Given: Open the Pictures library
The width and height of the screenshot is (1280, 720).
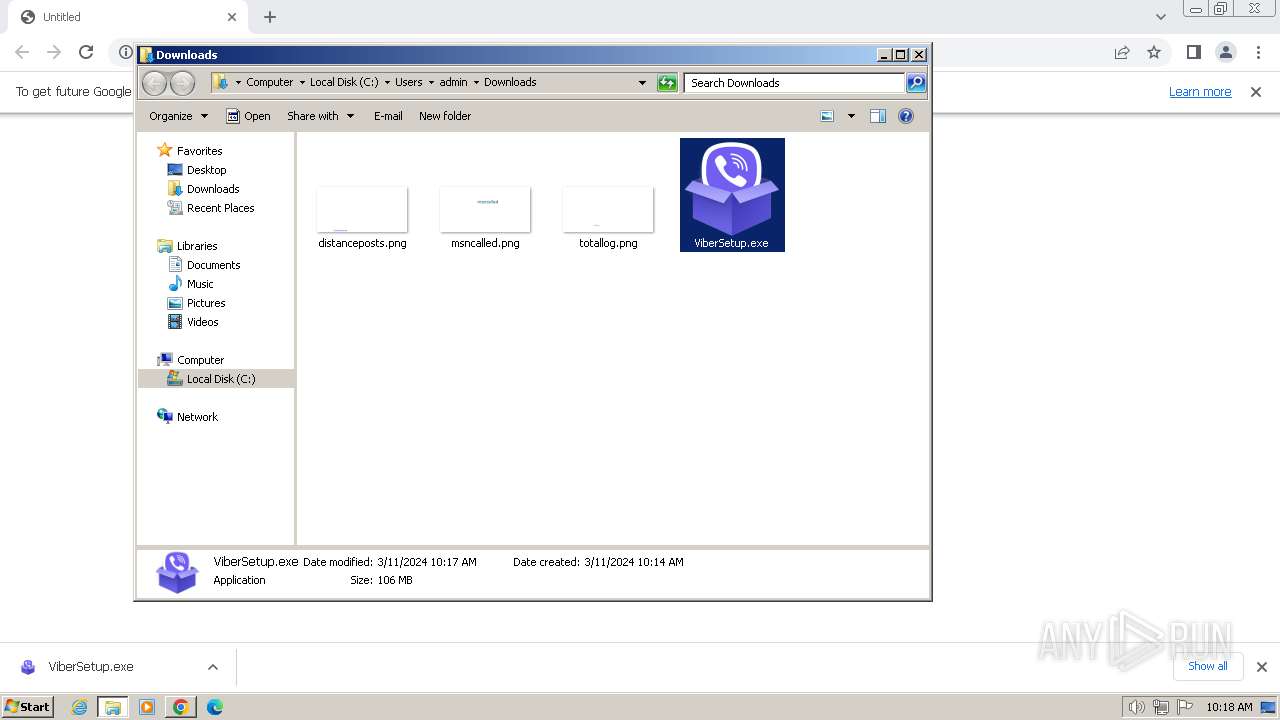Looking at the screenshot, I should (x=206, y=303).
